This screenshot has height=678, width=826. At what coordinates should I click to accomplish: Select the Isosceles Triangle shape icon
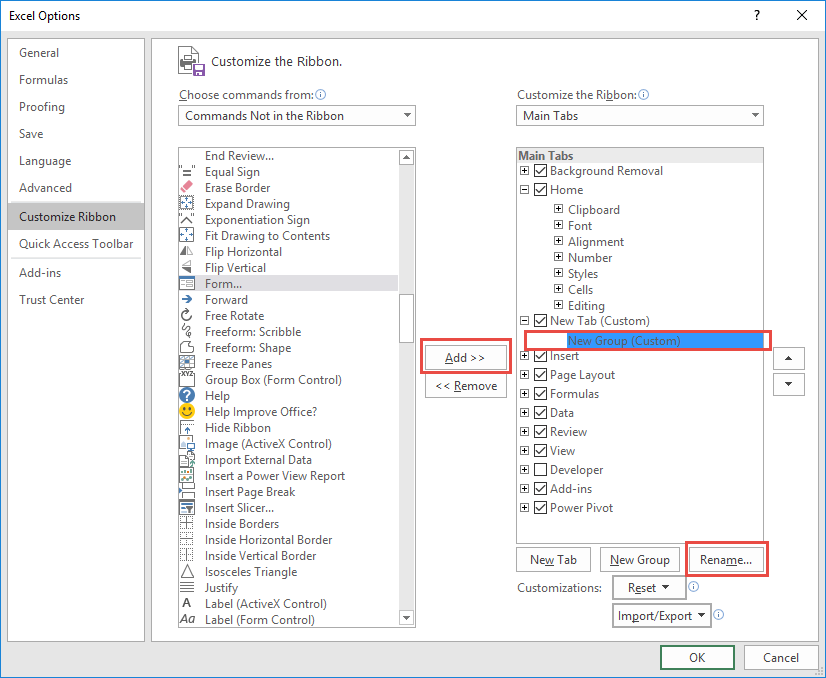pos(186,571)
